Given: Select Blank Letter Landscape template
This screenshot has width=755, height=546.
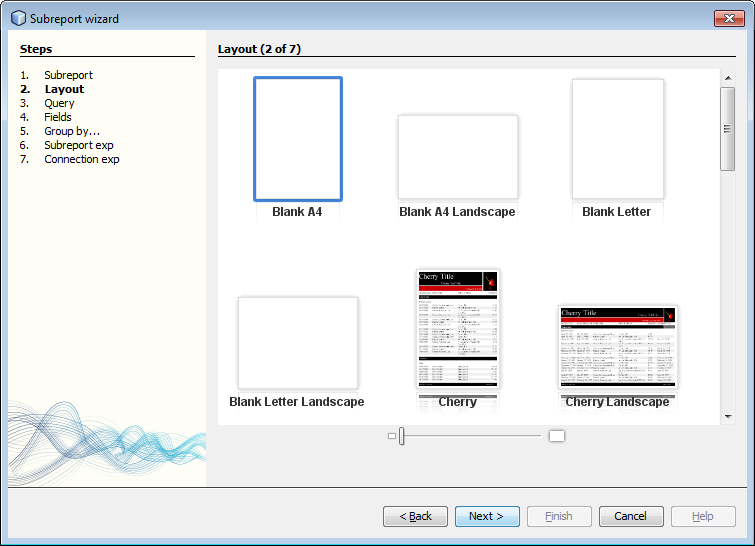Looking at the screenshot, I should [297, 342].
